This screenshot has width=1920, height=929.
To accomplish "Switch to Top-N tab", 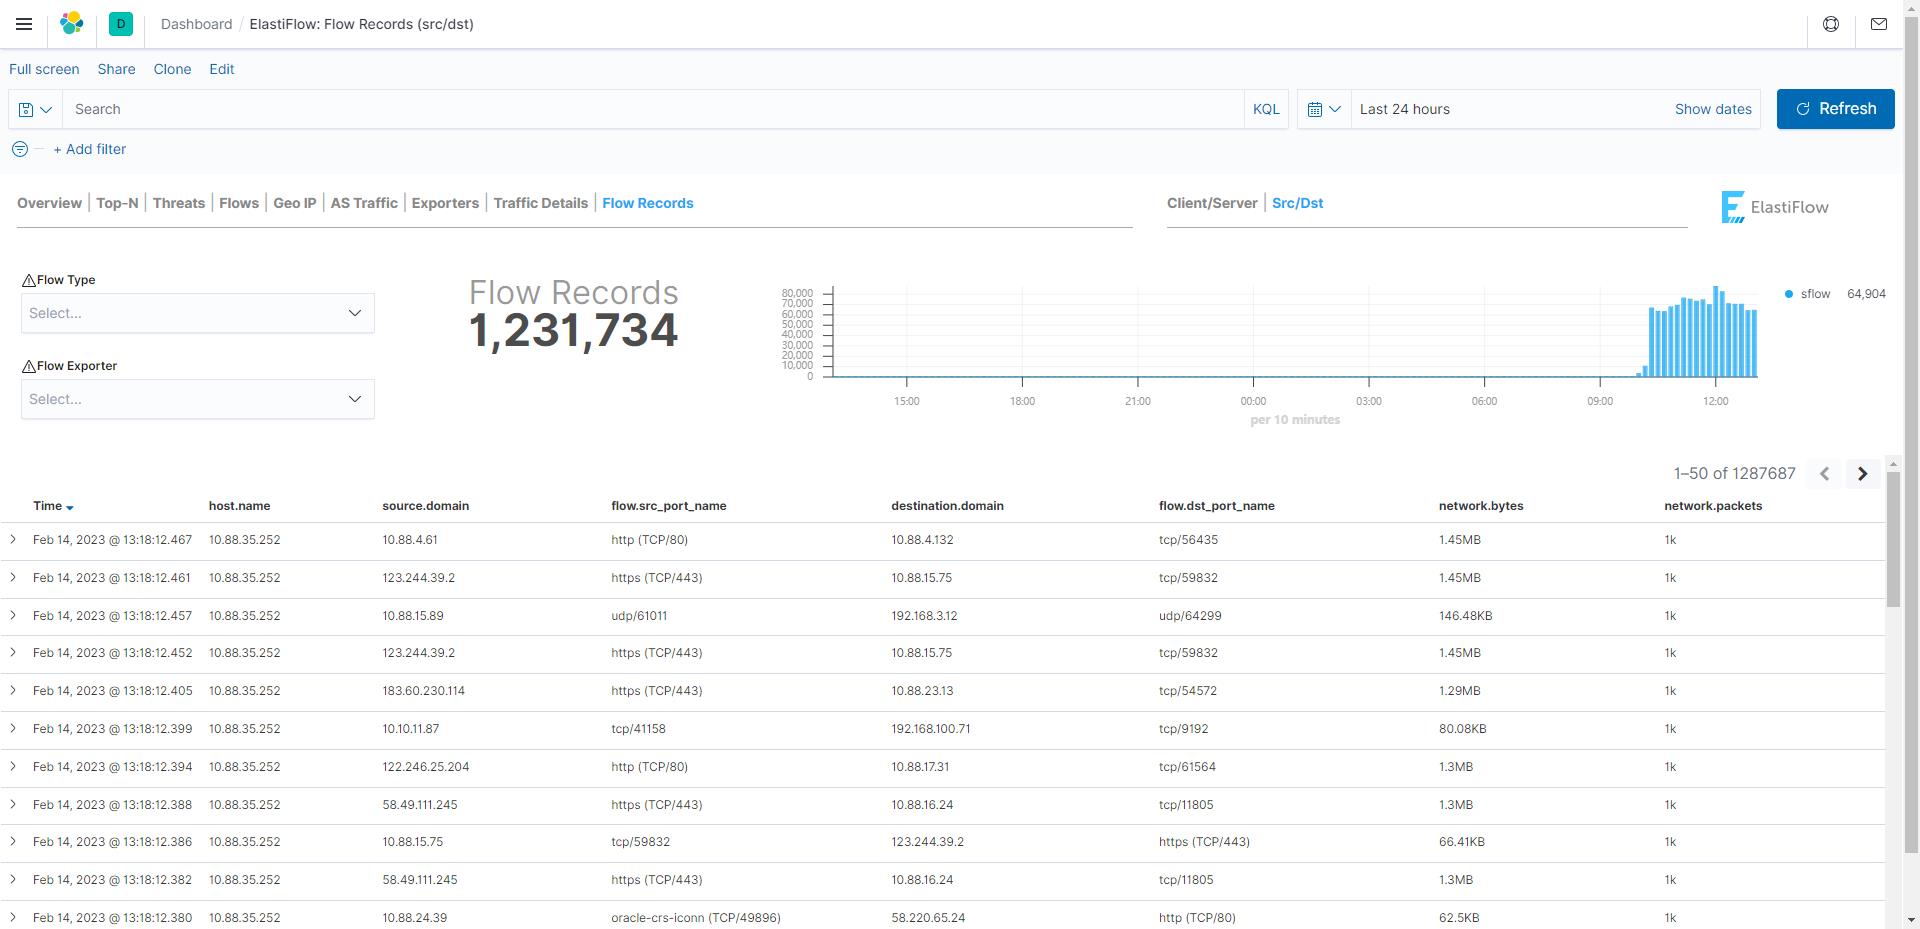I will 117,203.
